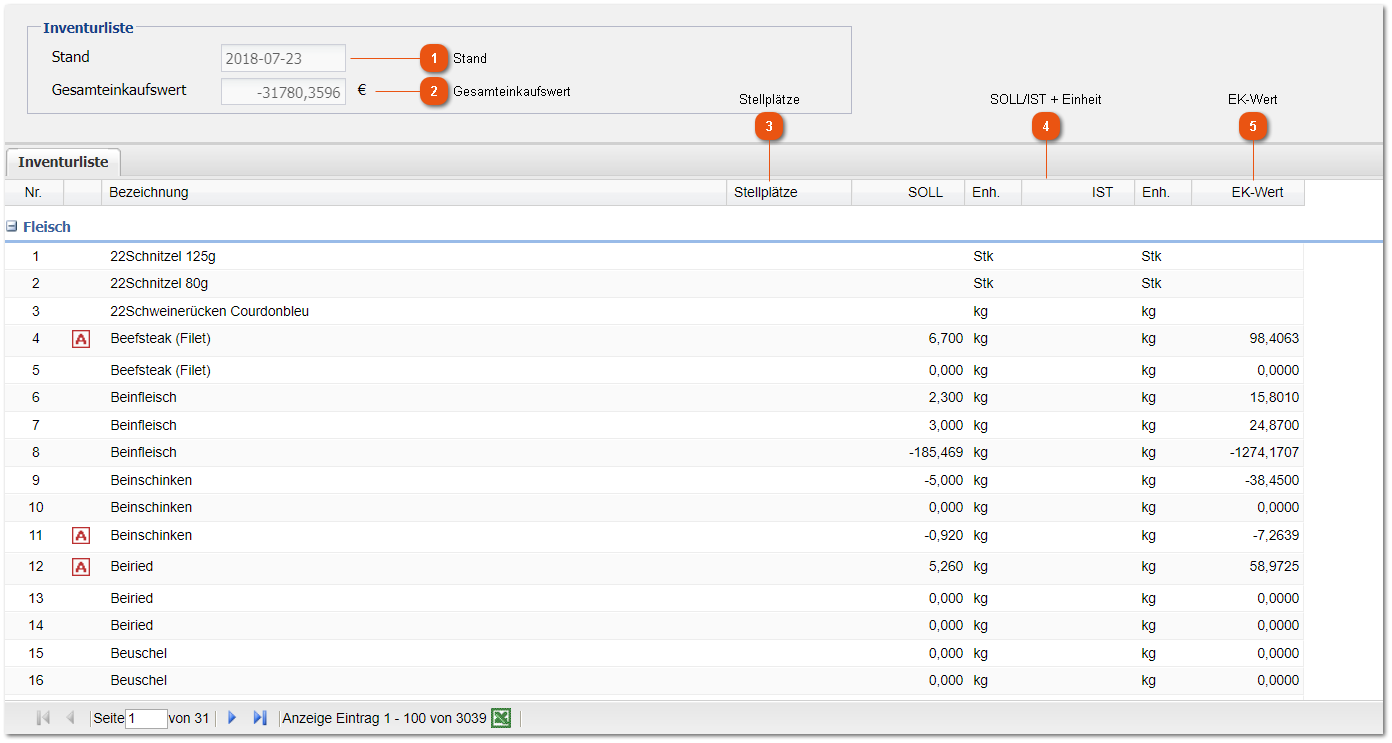Select row 22Schweinerücken Courdonbleu
This screenshot has width=1392, height=743.
point(654,311)
